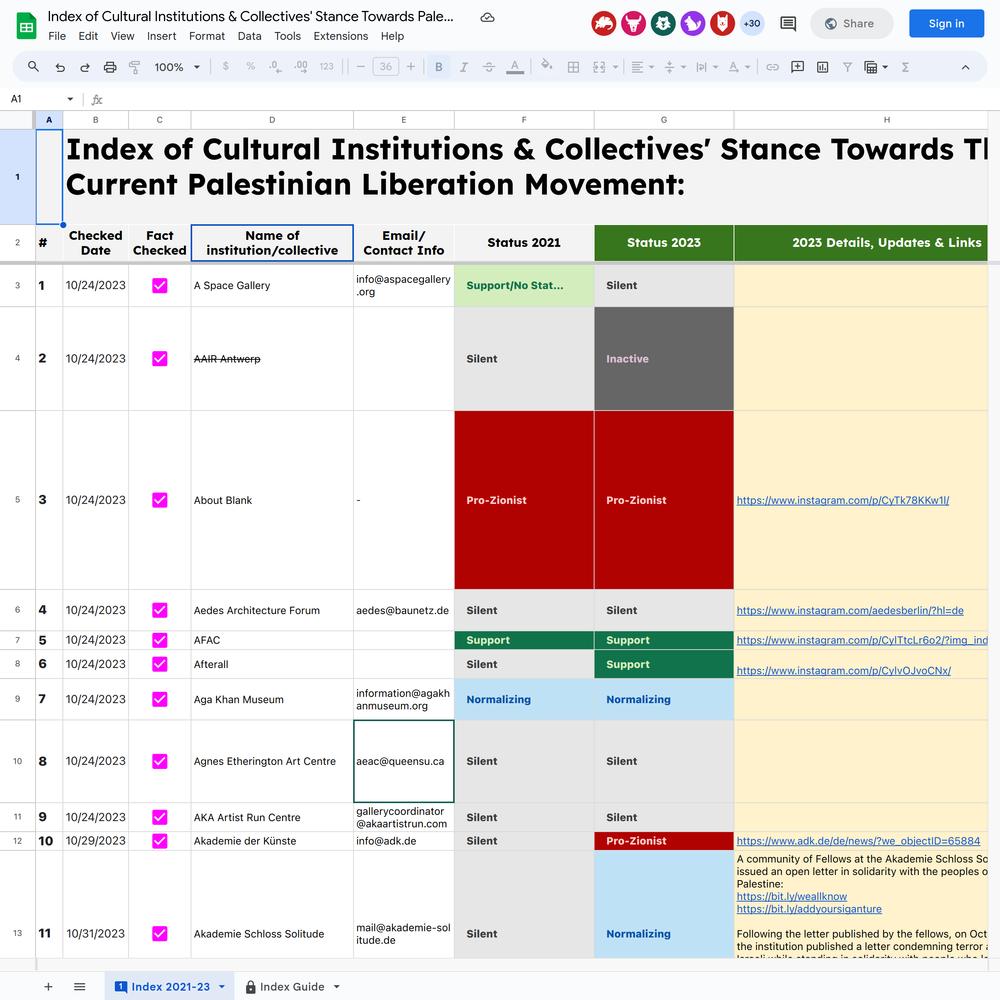This screenshot has height=1000, width=1000.
Task: Decrease font size with minus button
Action: (x=361, y=66)
